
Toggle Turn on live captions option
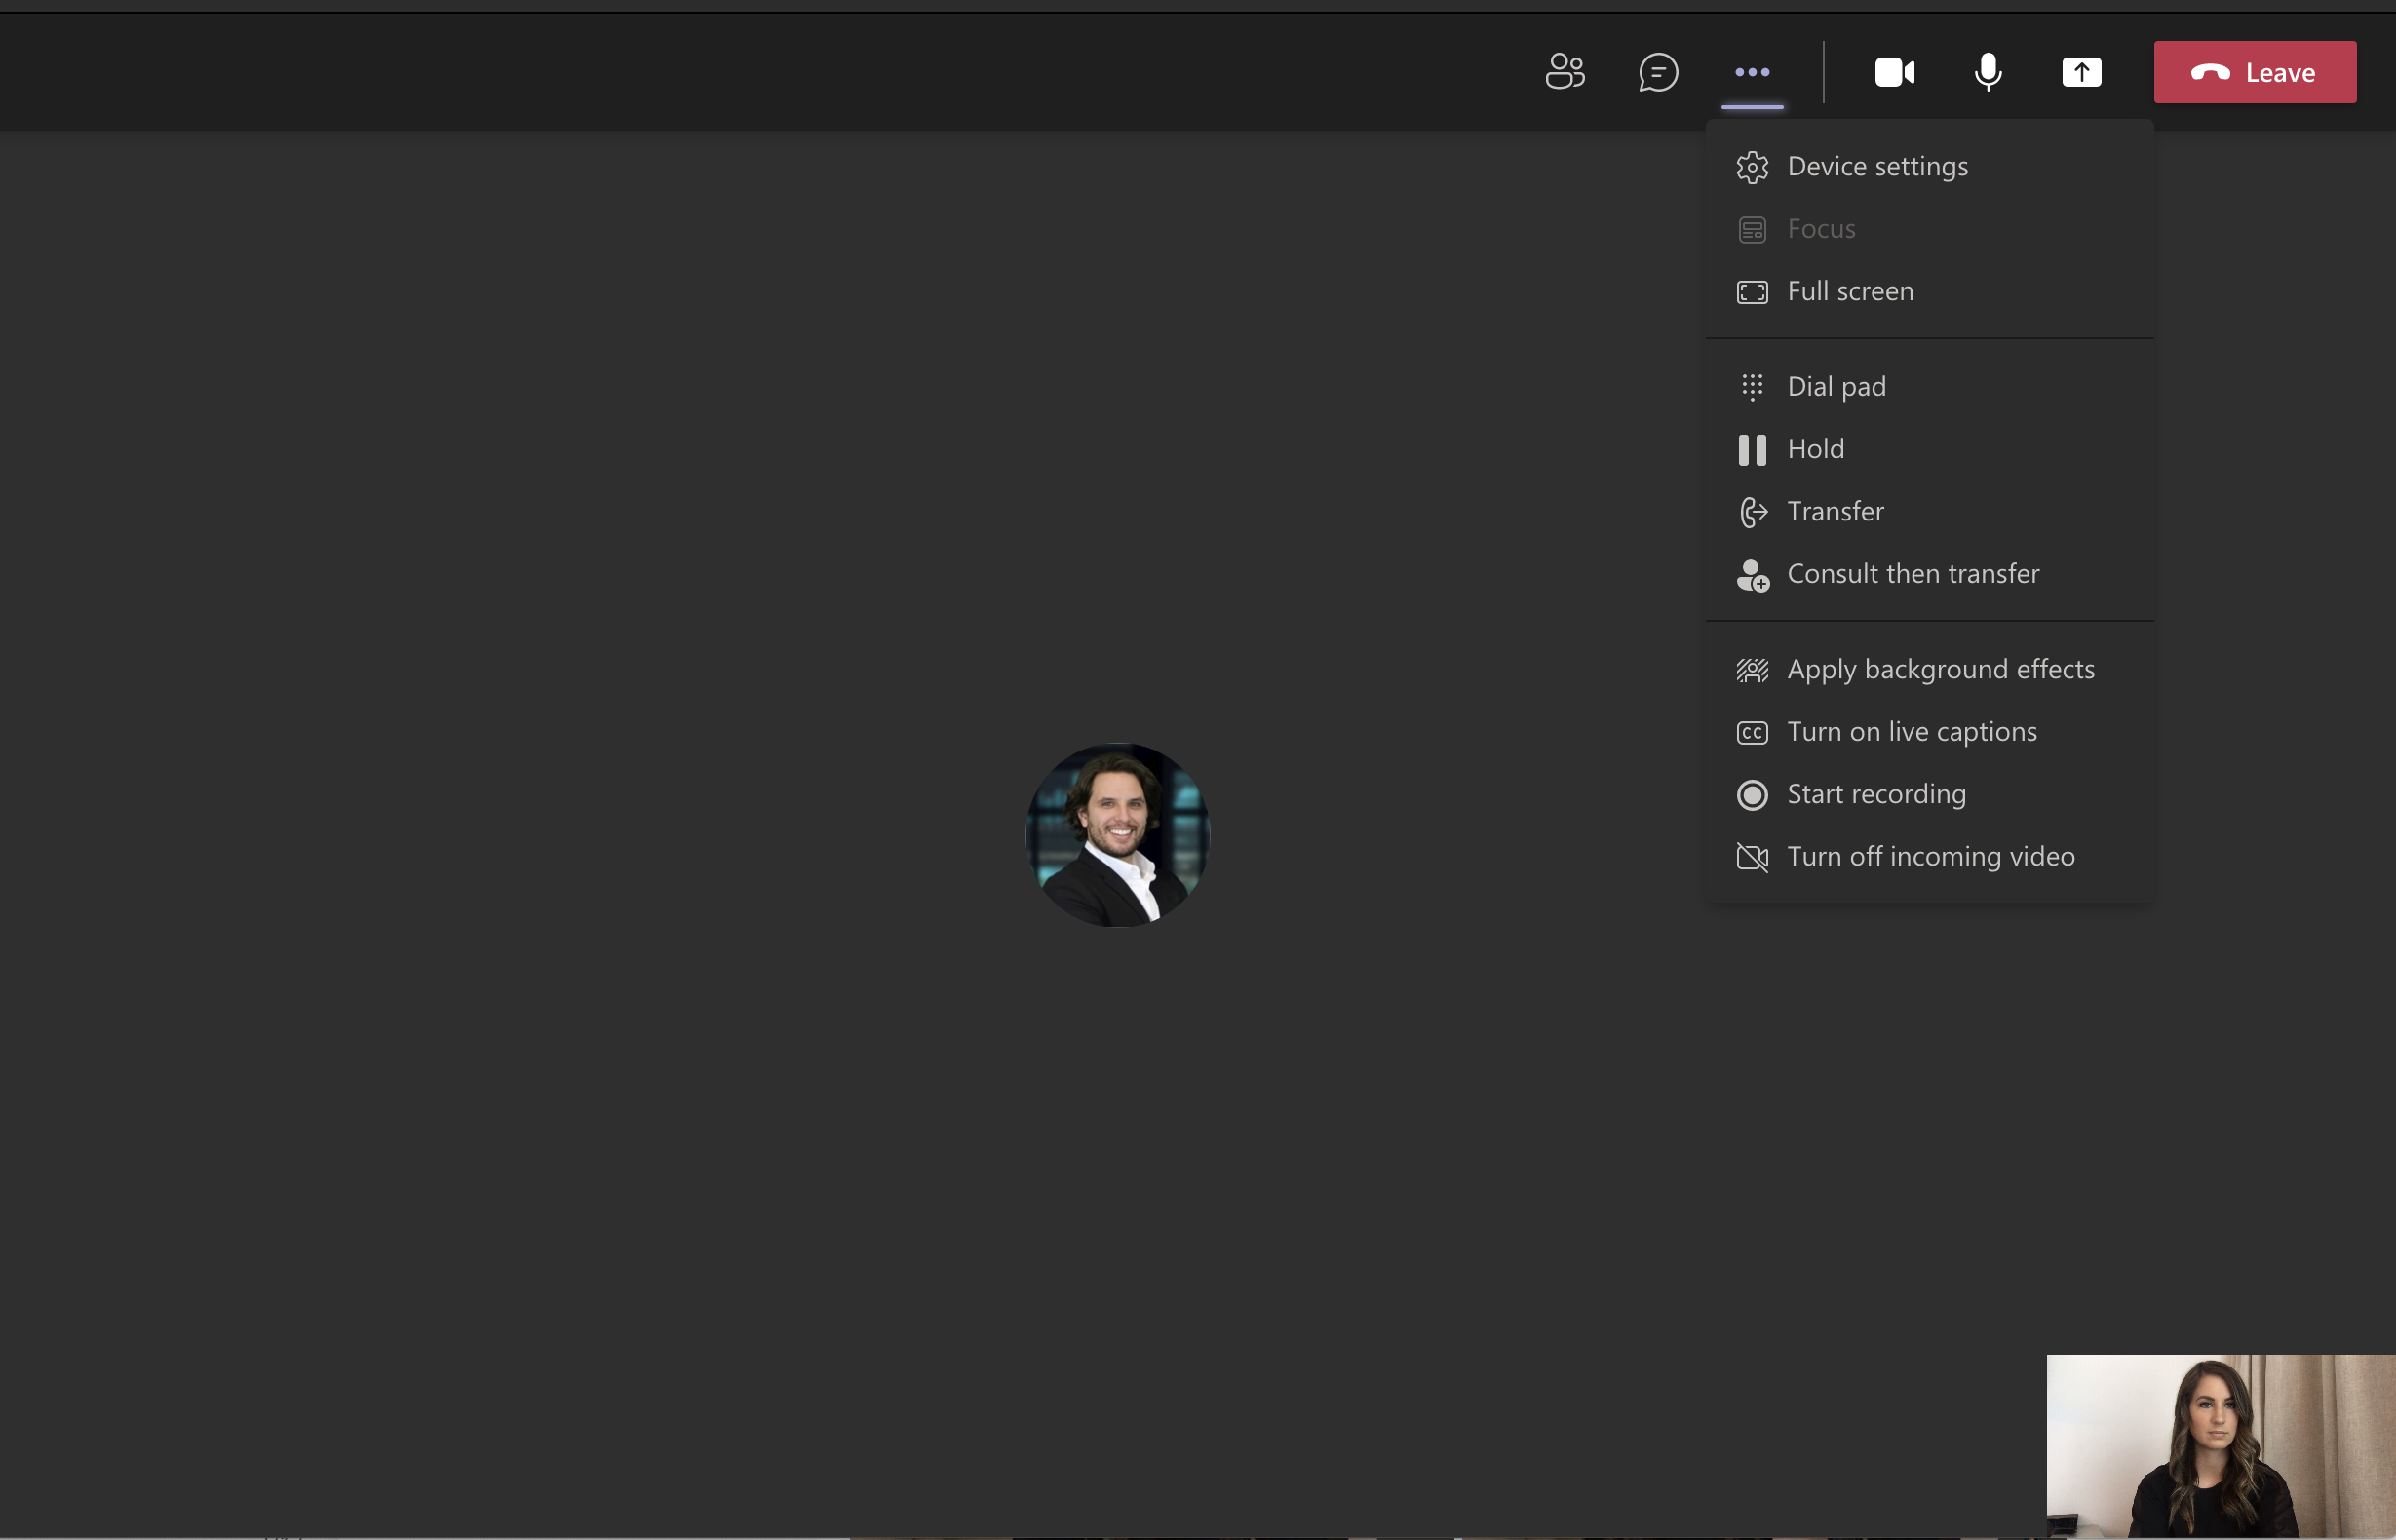[x=1913, y=732]
